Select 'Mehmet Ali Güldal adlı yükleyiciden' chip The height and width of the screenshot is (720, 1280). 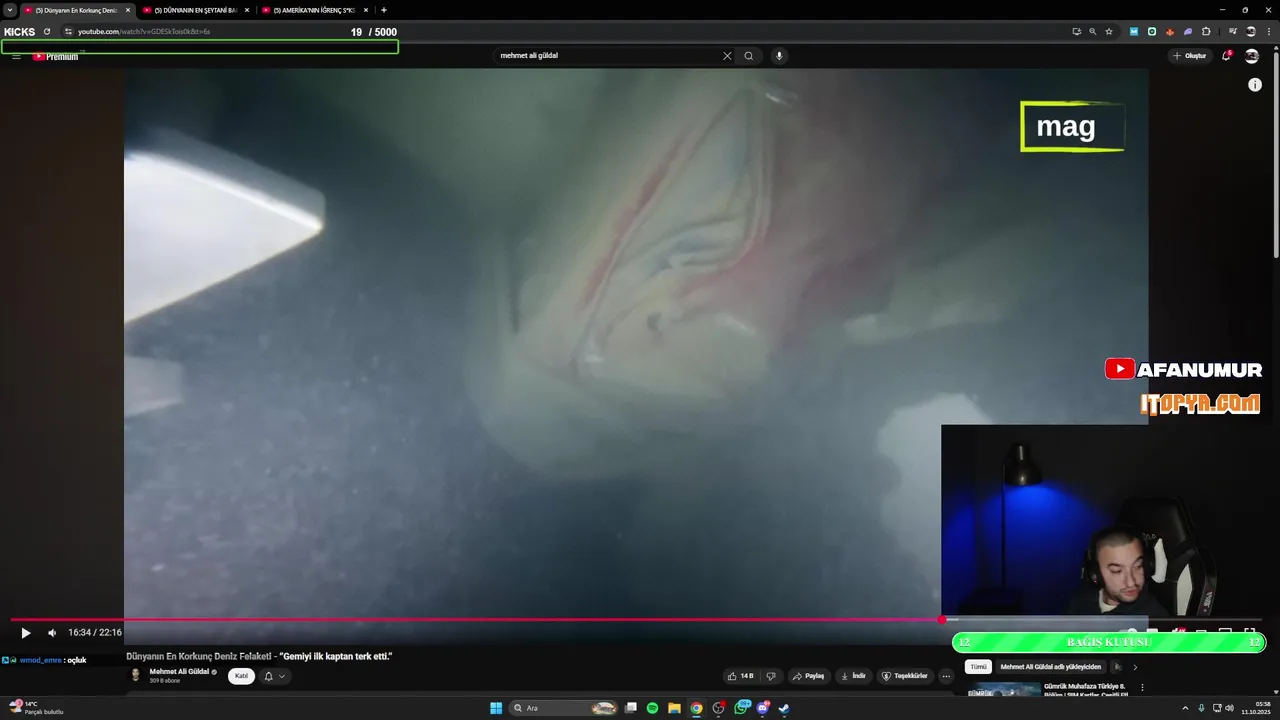pyautogui.click(x=1050, y=667)
